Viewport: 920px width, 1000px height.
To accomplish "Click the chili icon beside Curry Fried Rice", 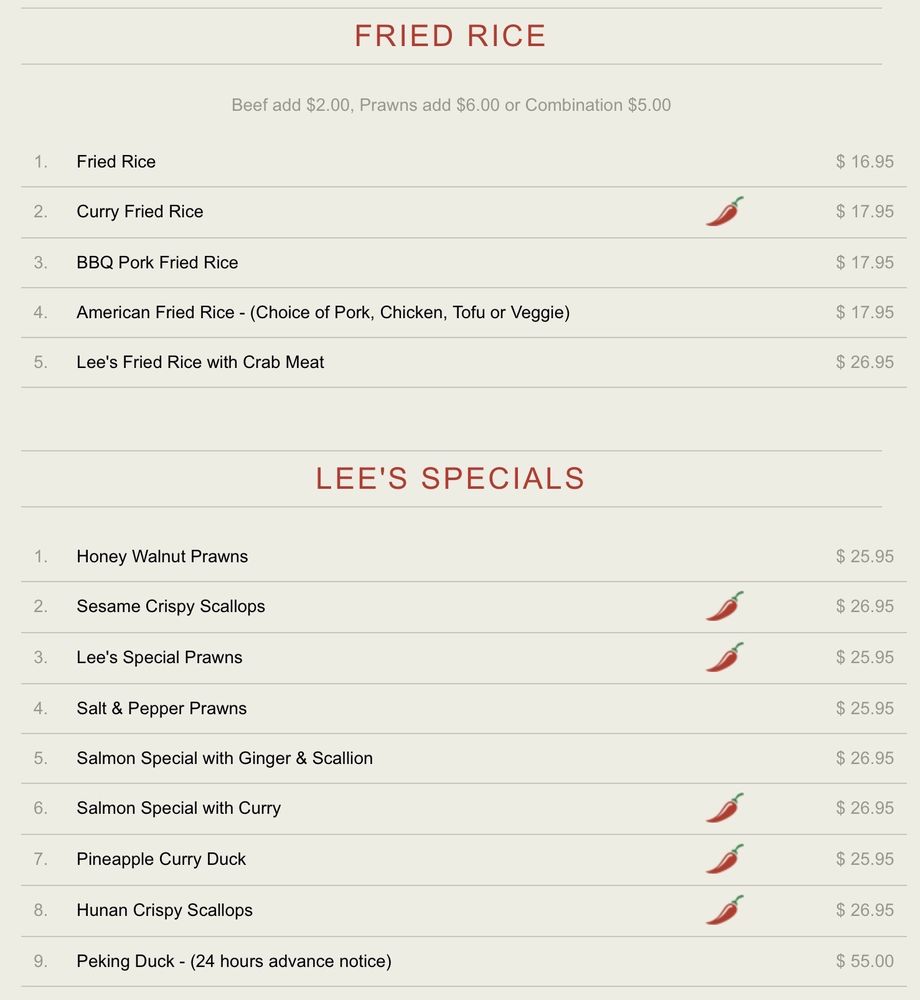I will [724, 212].
